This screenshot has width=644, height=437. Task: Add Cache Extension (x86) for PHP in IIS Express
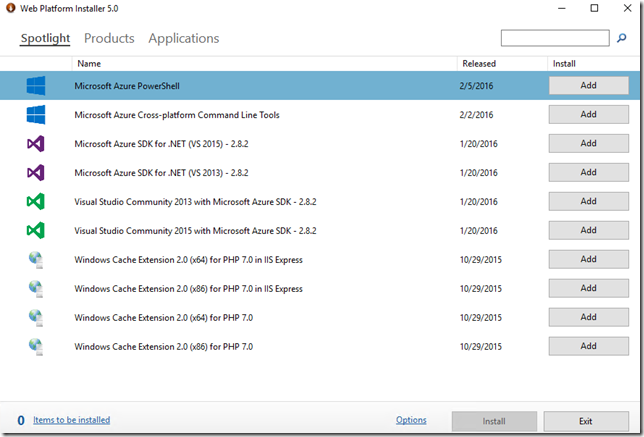(589, 288)
